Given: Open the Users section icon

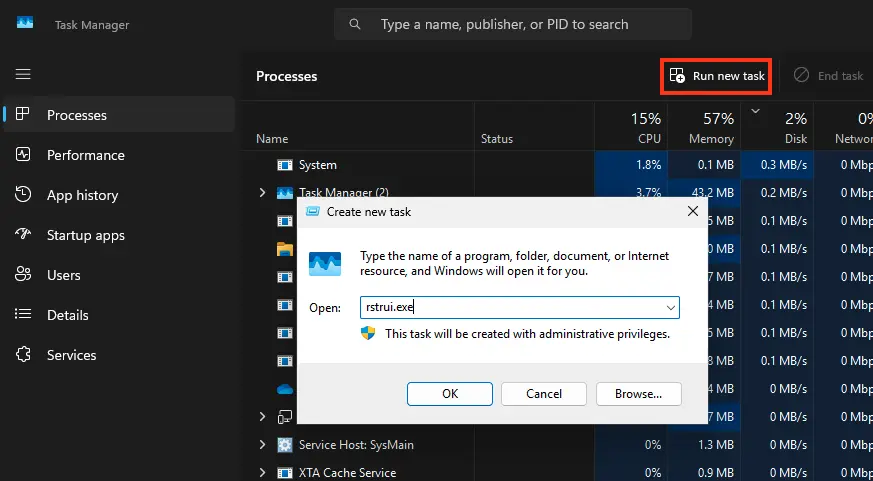Looking at the screenshot, I should click(x=24, y=275).
